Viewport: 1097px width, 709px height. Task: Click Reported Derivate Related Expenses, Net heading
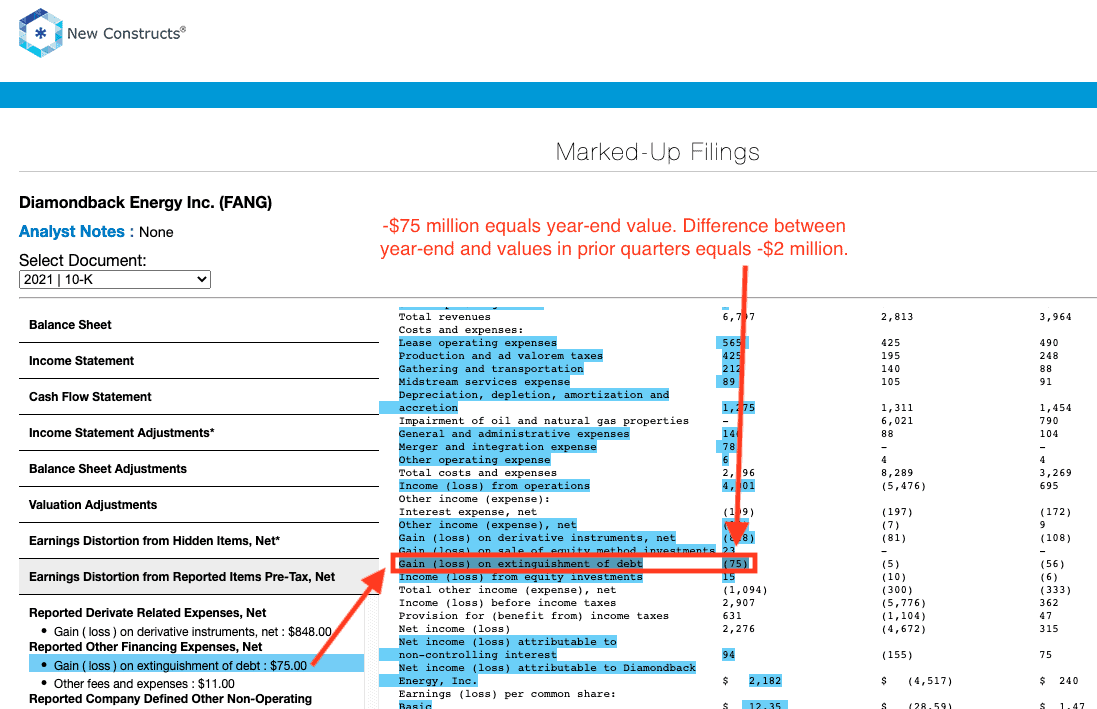(148, 612)
